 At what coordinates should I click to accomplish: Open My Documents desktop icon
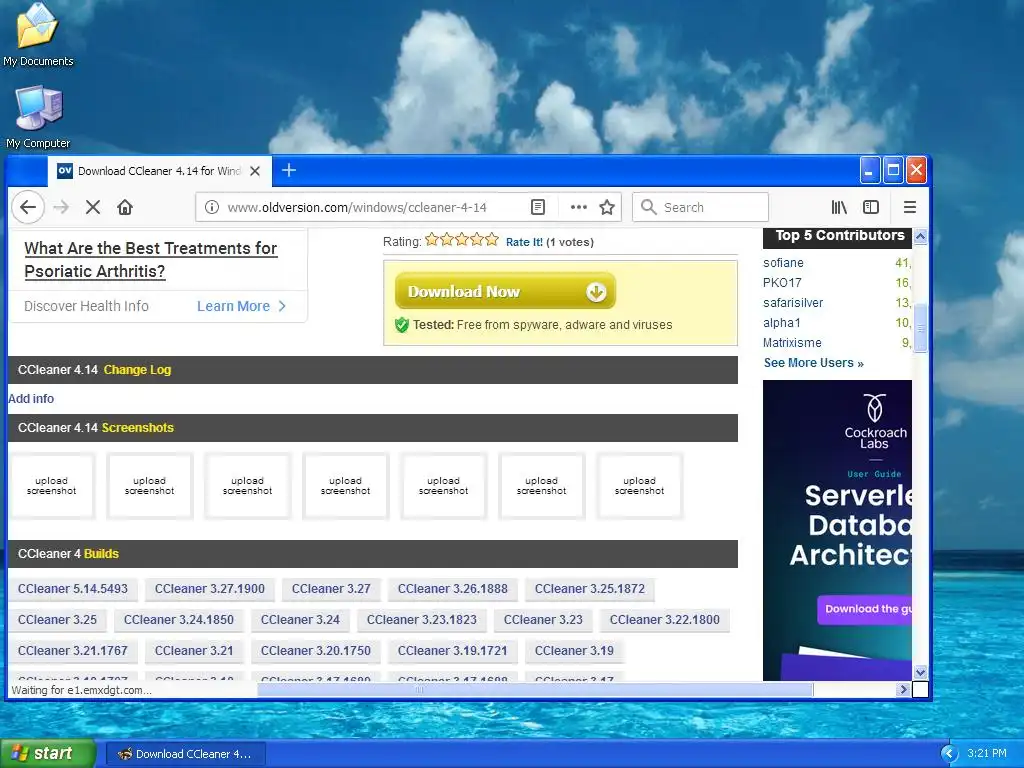(38, 35)
